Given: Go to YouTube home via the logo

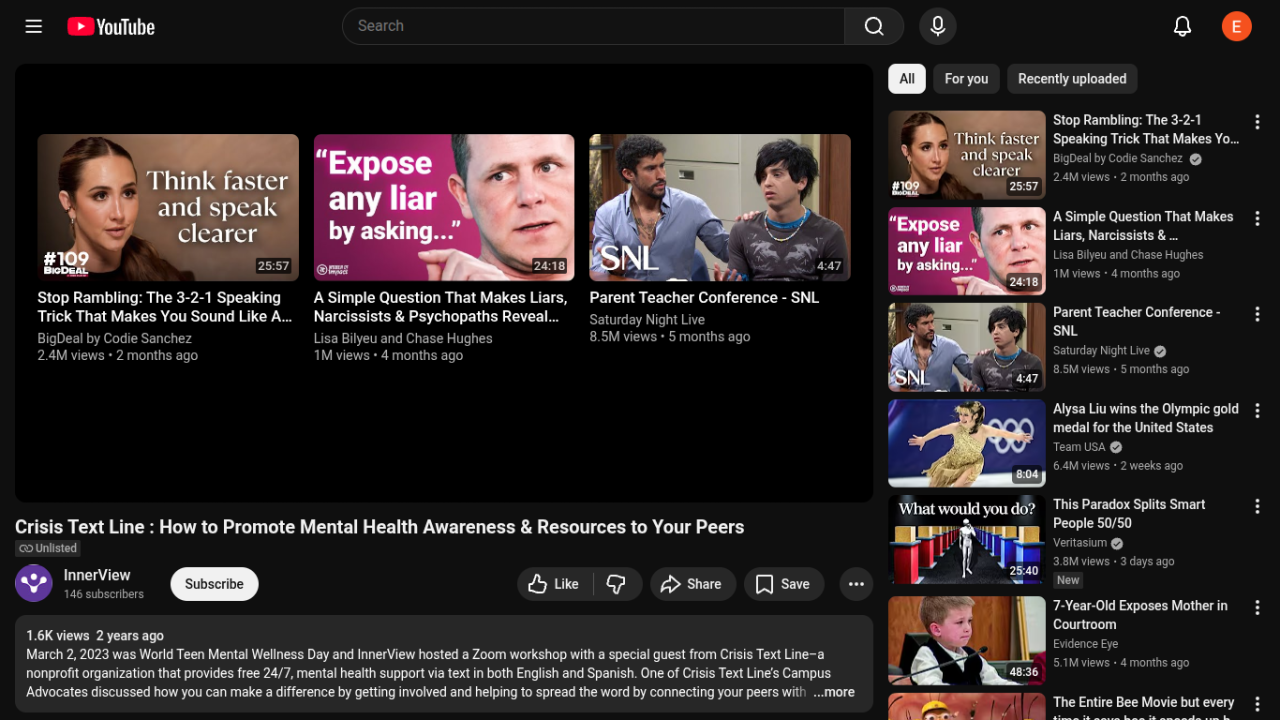Looking at the screenshot, I should (111, 27).
